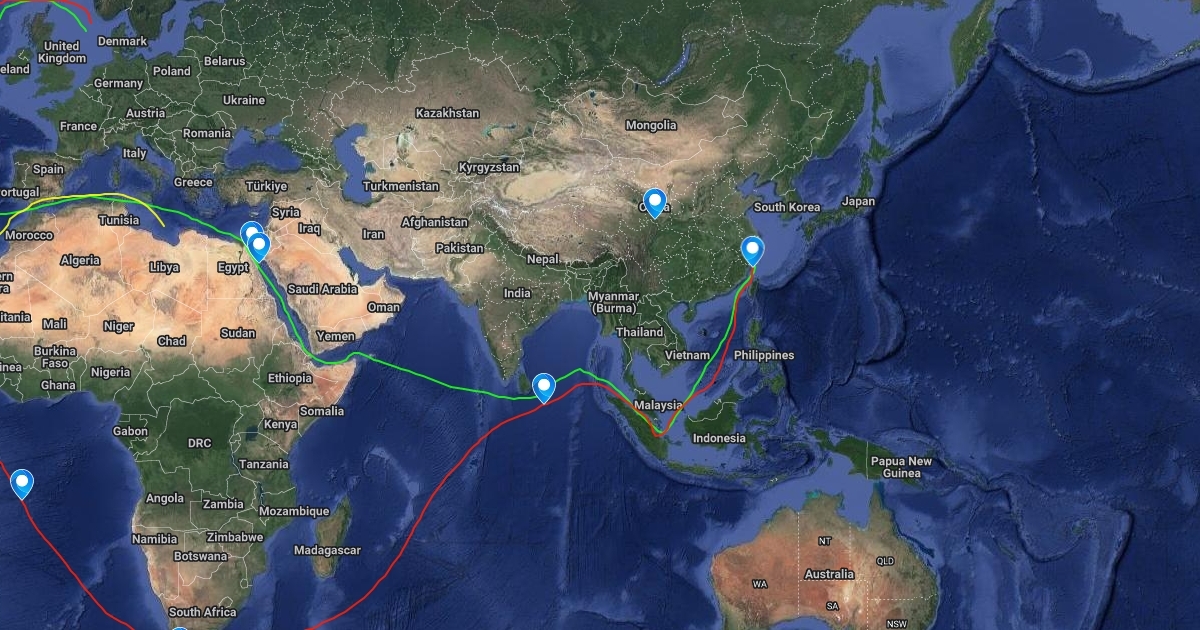Click the front map pin over Egypt

(259, 247)
